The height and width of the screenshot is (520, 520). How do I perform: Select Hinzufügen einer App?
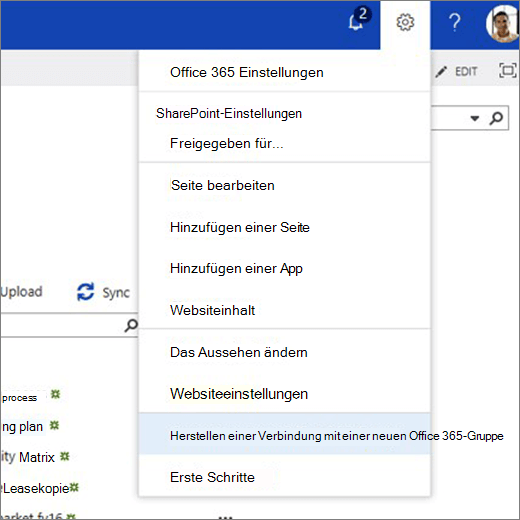(x=236, y=269)
